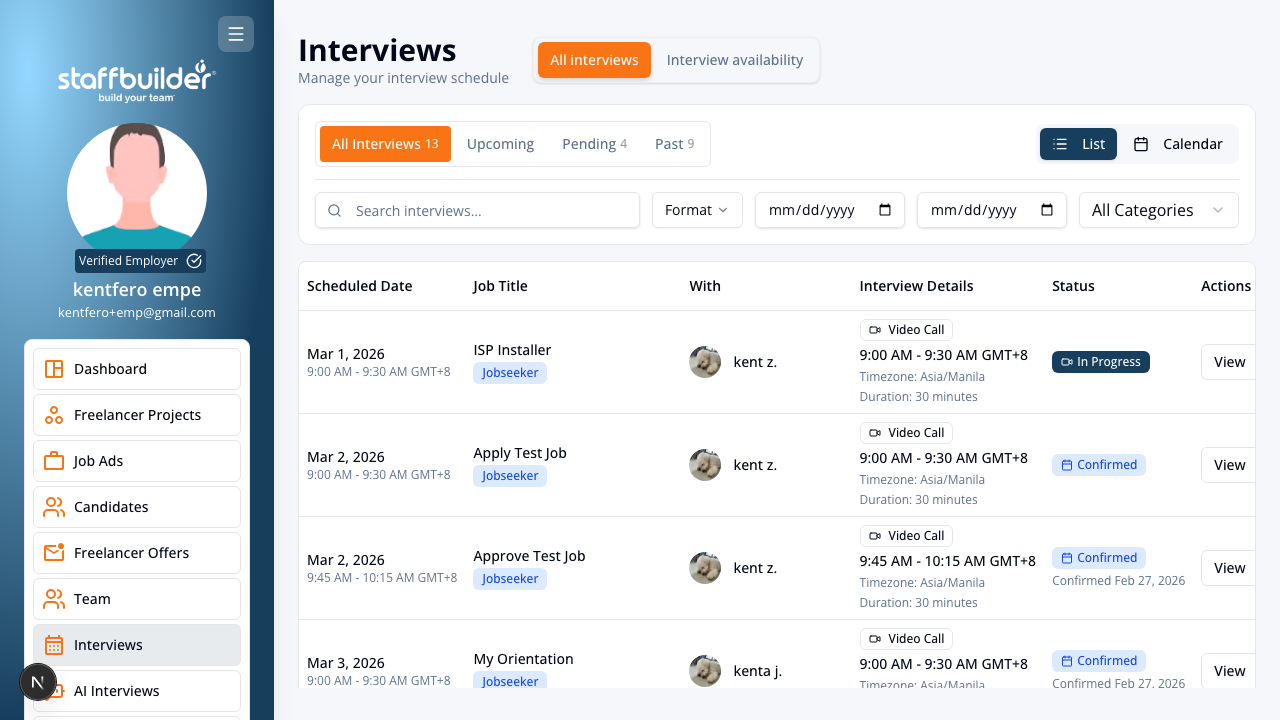Image resolution: width=1280 pixels, height=720 pixels.
Task: View the My Orientation interview
Action: 1229,671
